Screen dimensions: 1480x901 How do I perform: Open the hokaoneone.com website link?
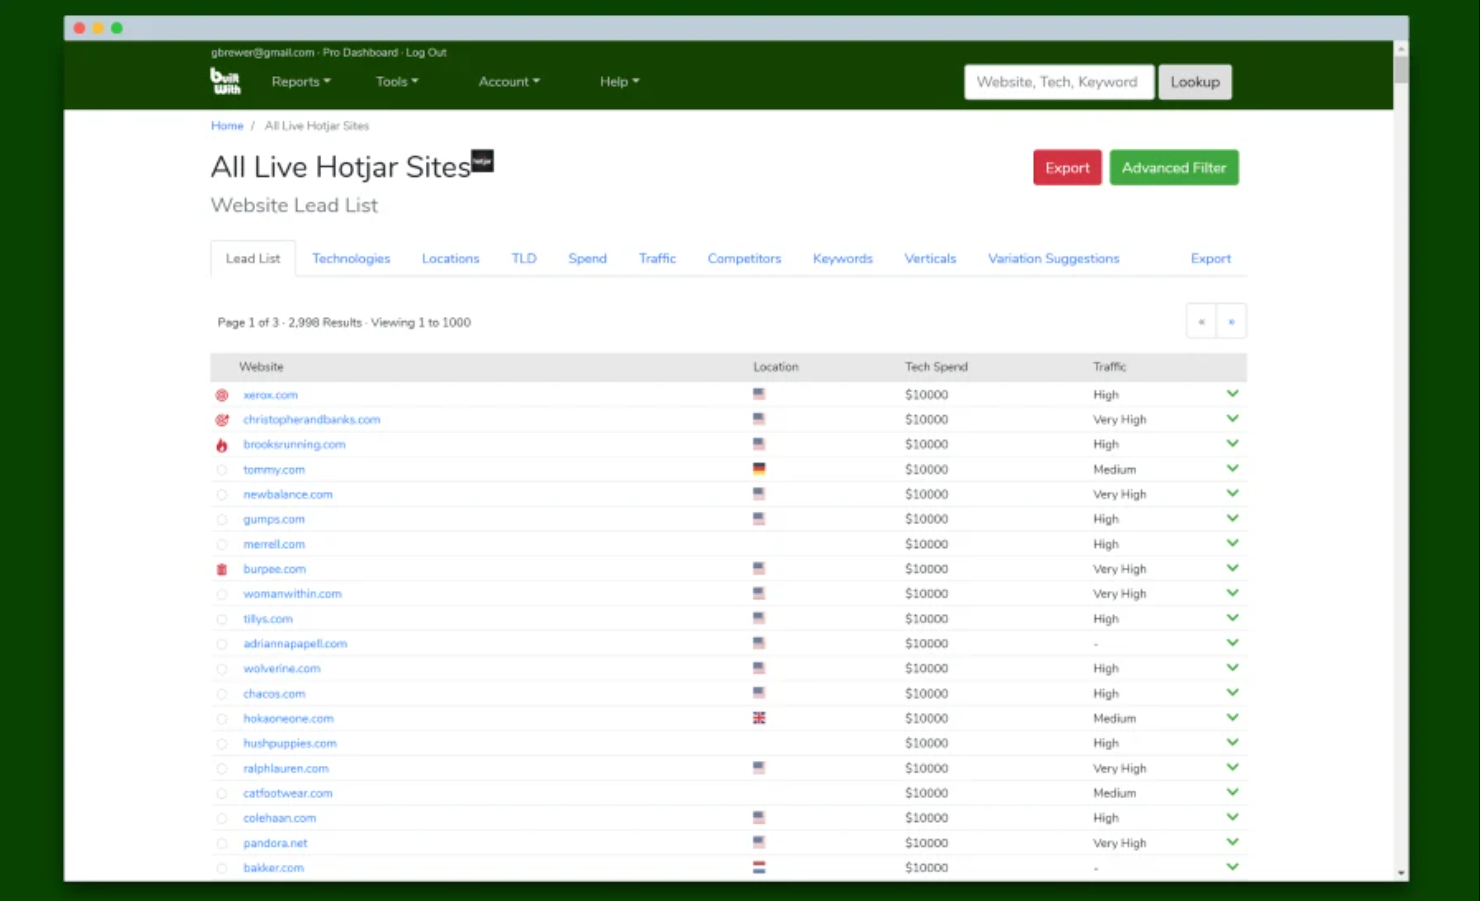coord(288,719)
